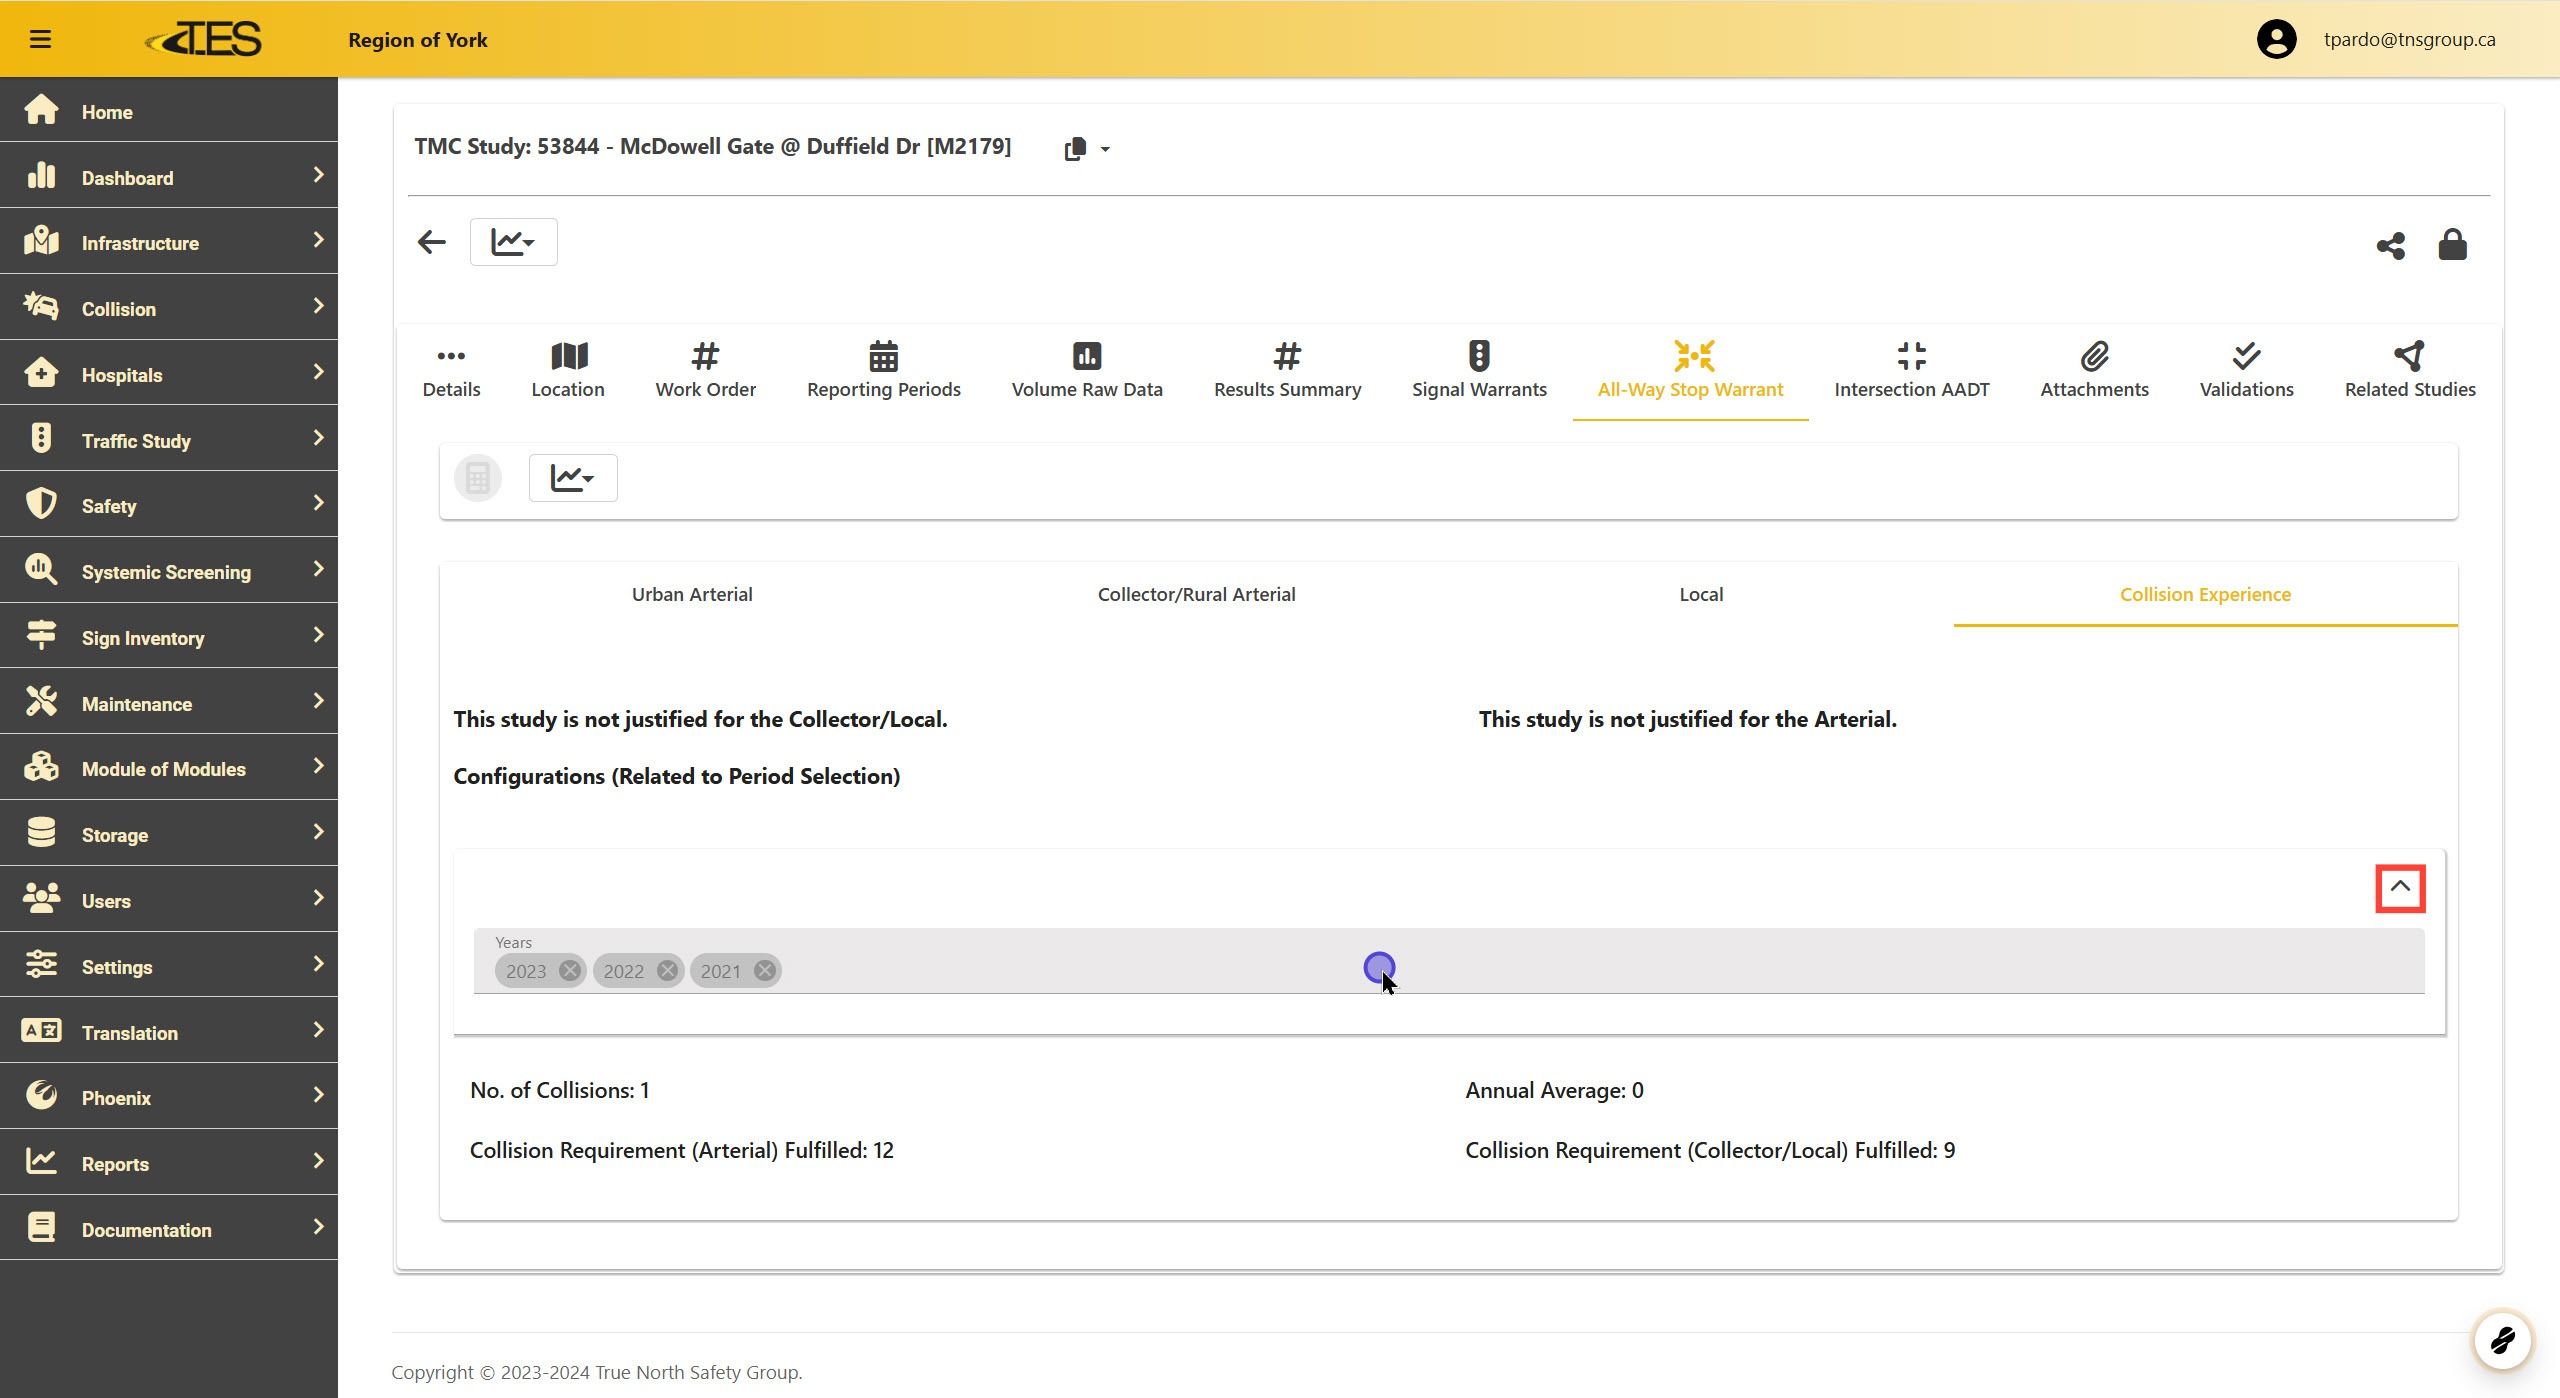This screenshot has height=1398, width=2560.
Task: Remove the 2023 year chip
Action: [x=570, y=971]
